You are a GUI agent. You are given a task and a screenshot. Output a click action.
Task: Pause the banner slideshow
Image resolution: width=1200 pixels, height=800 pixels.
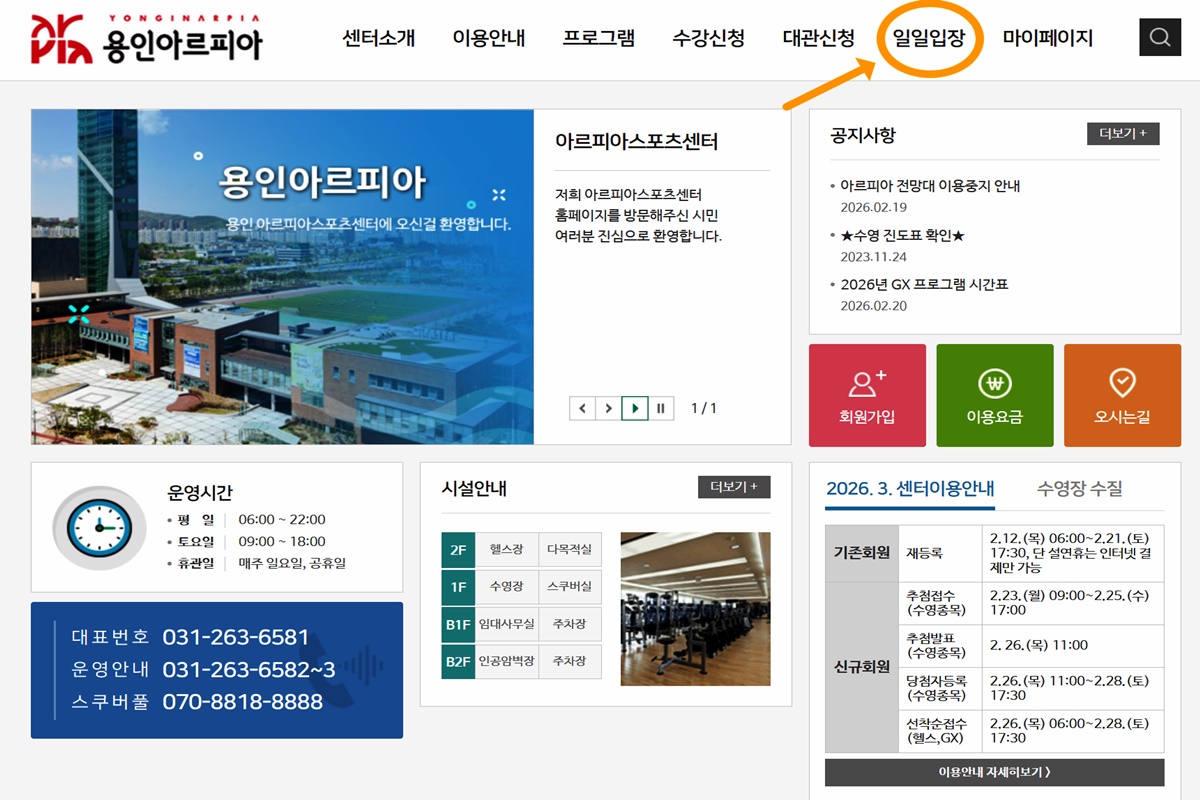[661, 408]
